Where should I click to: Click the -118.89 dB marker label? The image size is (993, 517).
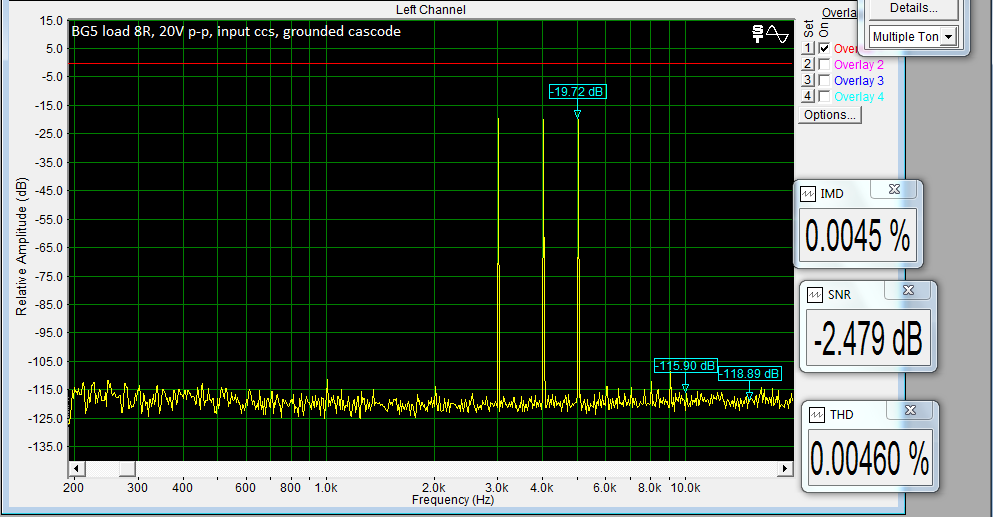[x=750, y=374]
